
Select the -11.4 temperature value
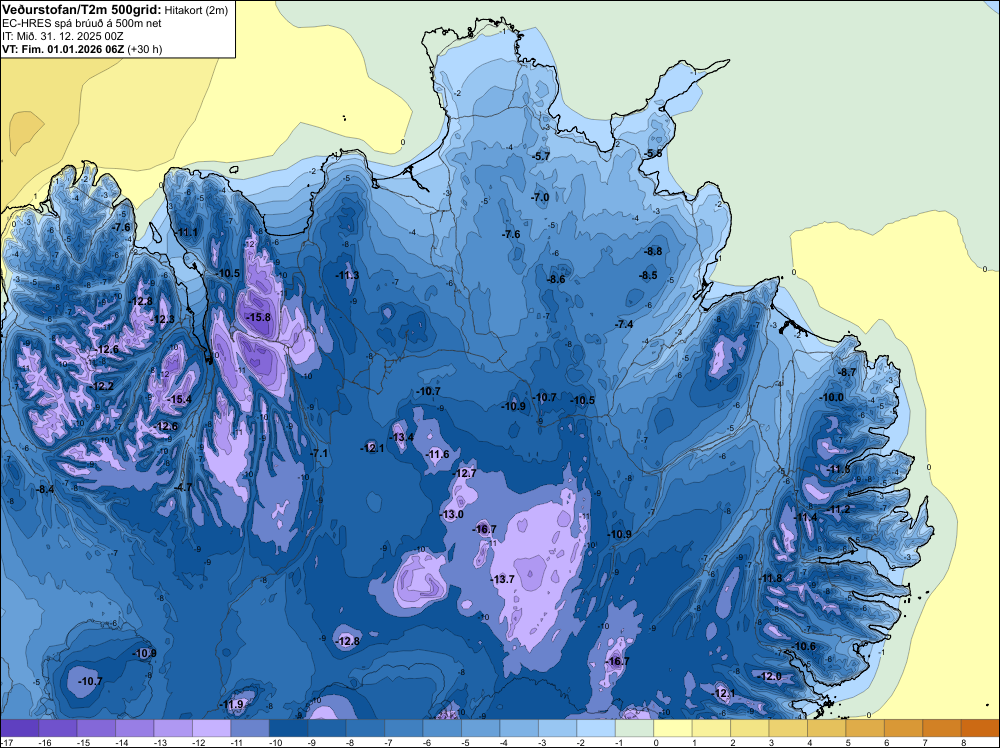pos(806,517)
